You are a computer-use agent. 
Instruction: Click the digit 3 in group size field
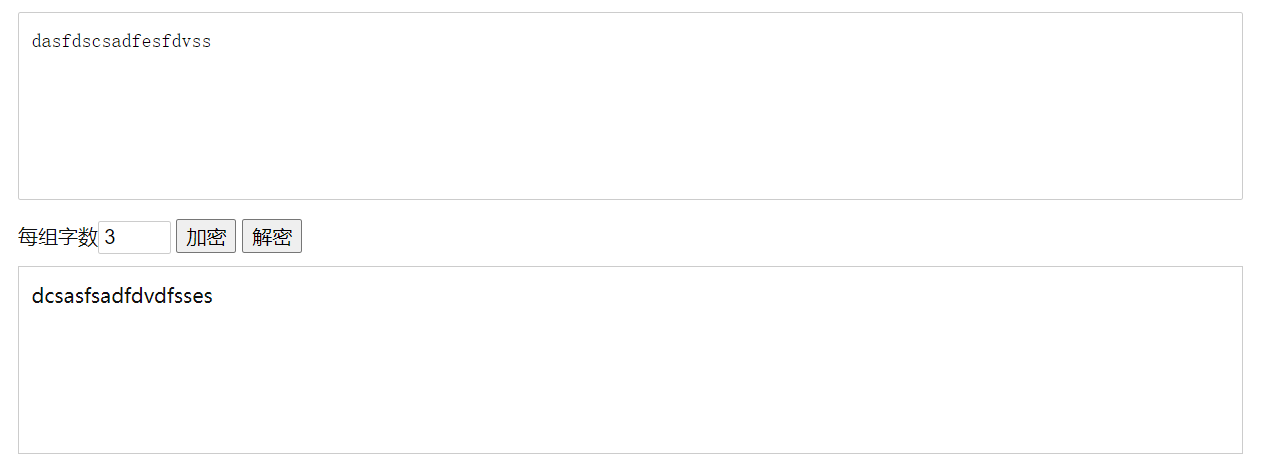tap(110, 237)
